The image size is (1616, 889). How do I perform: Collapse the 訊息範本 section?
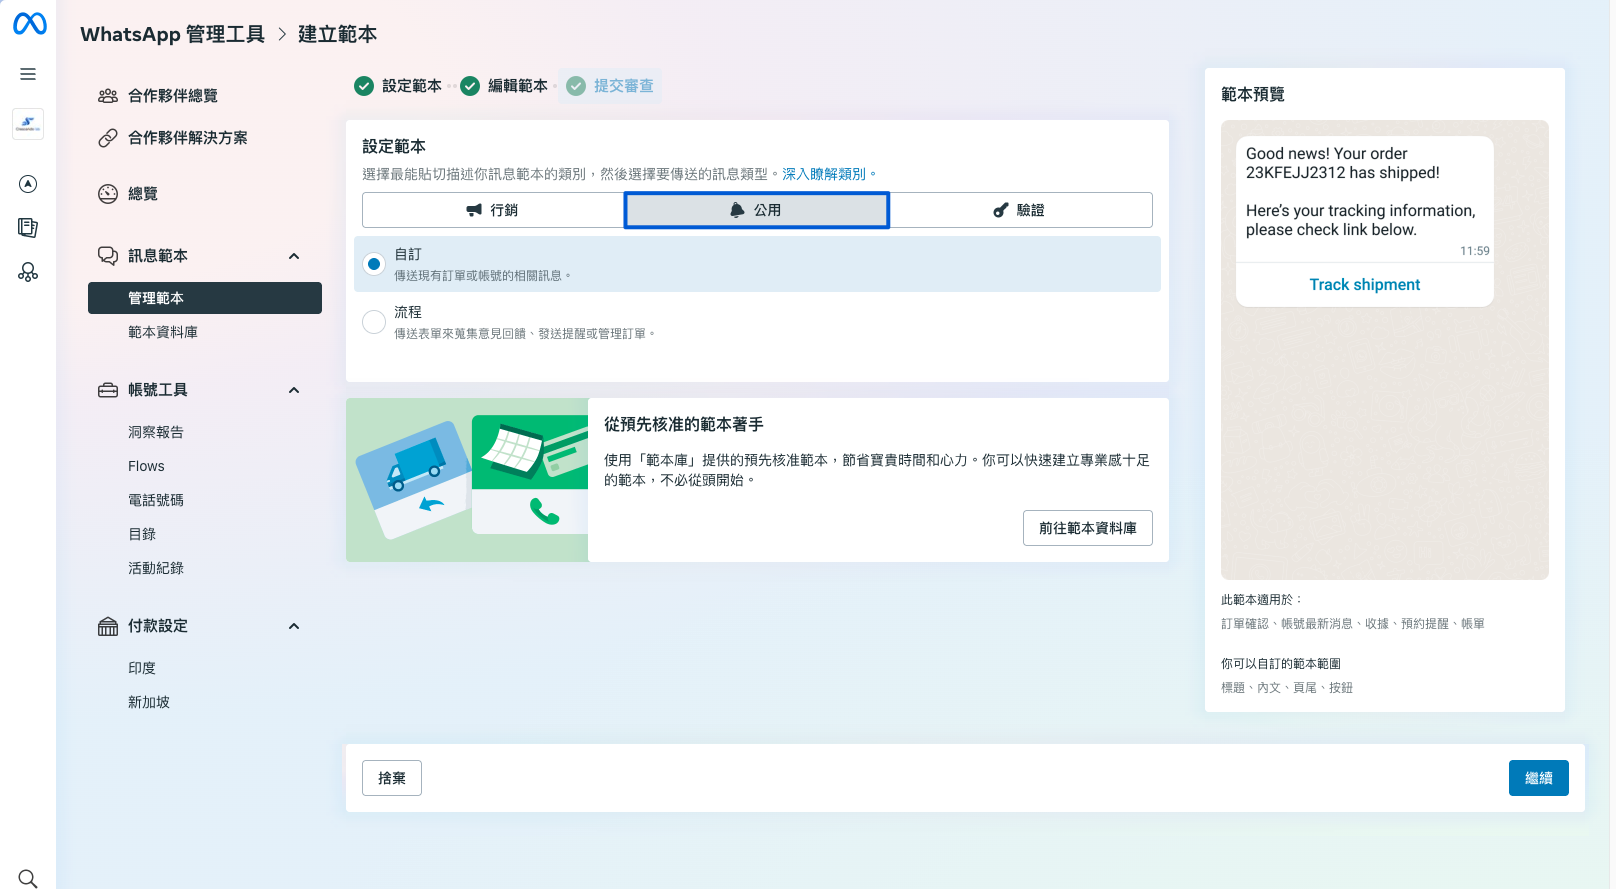tap(294, 256)
